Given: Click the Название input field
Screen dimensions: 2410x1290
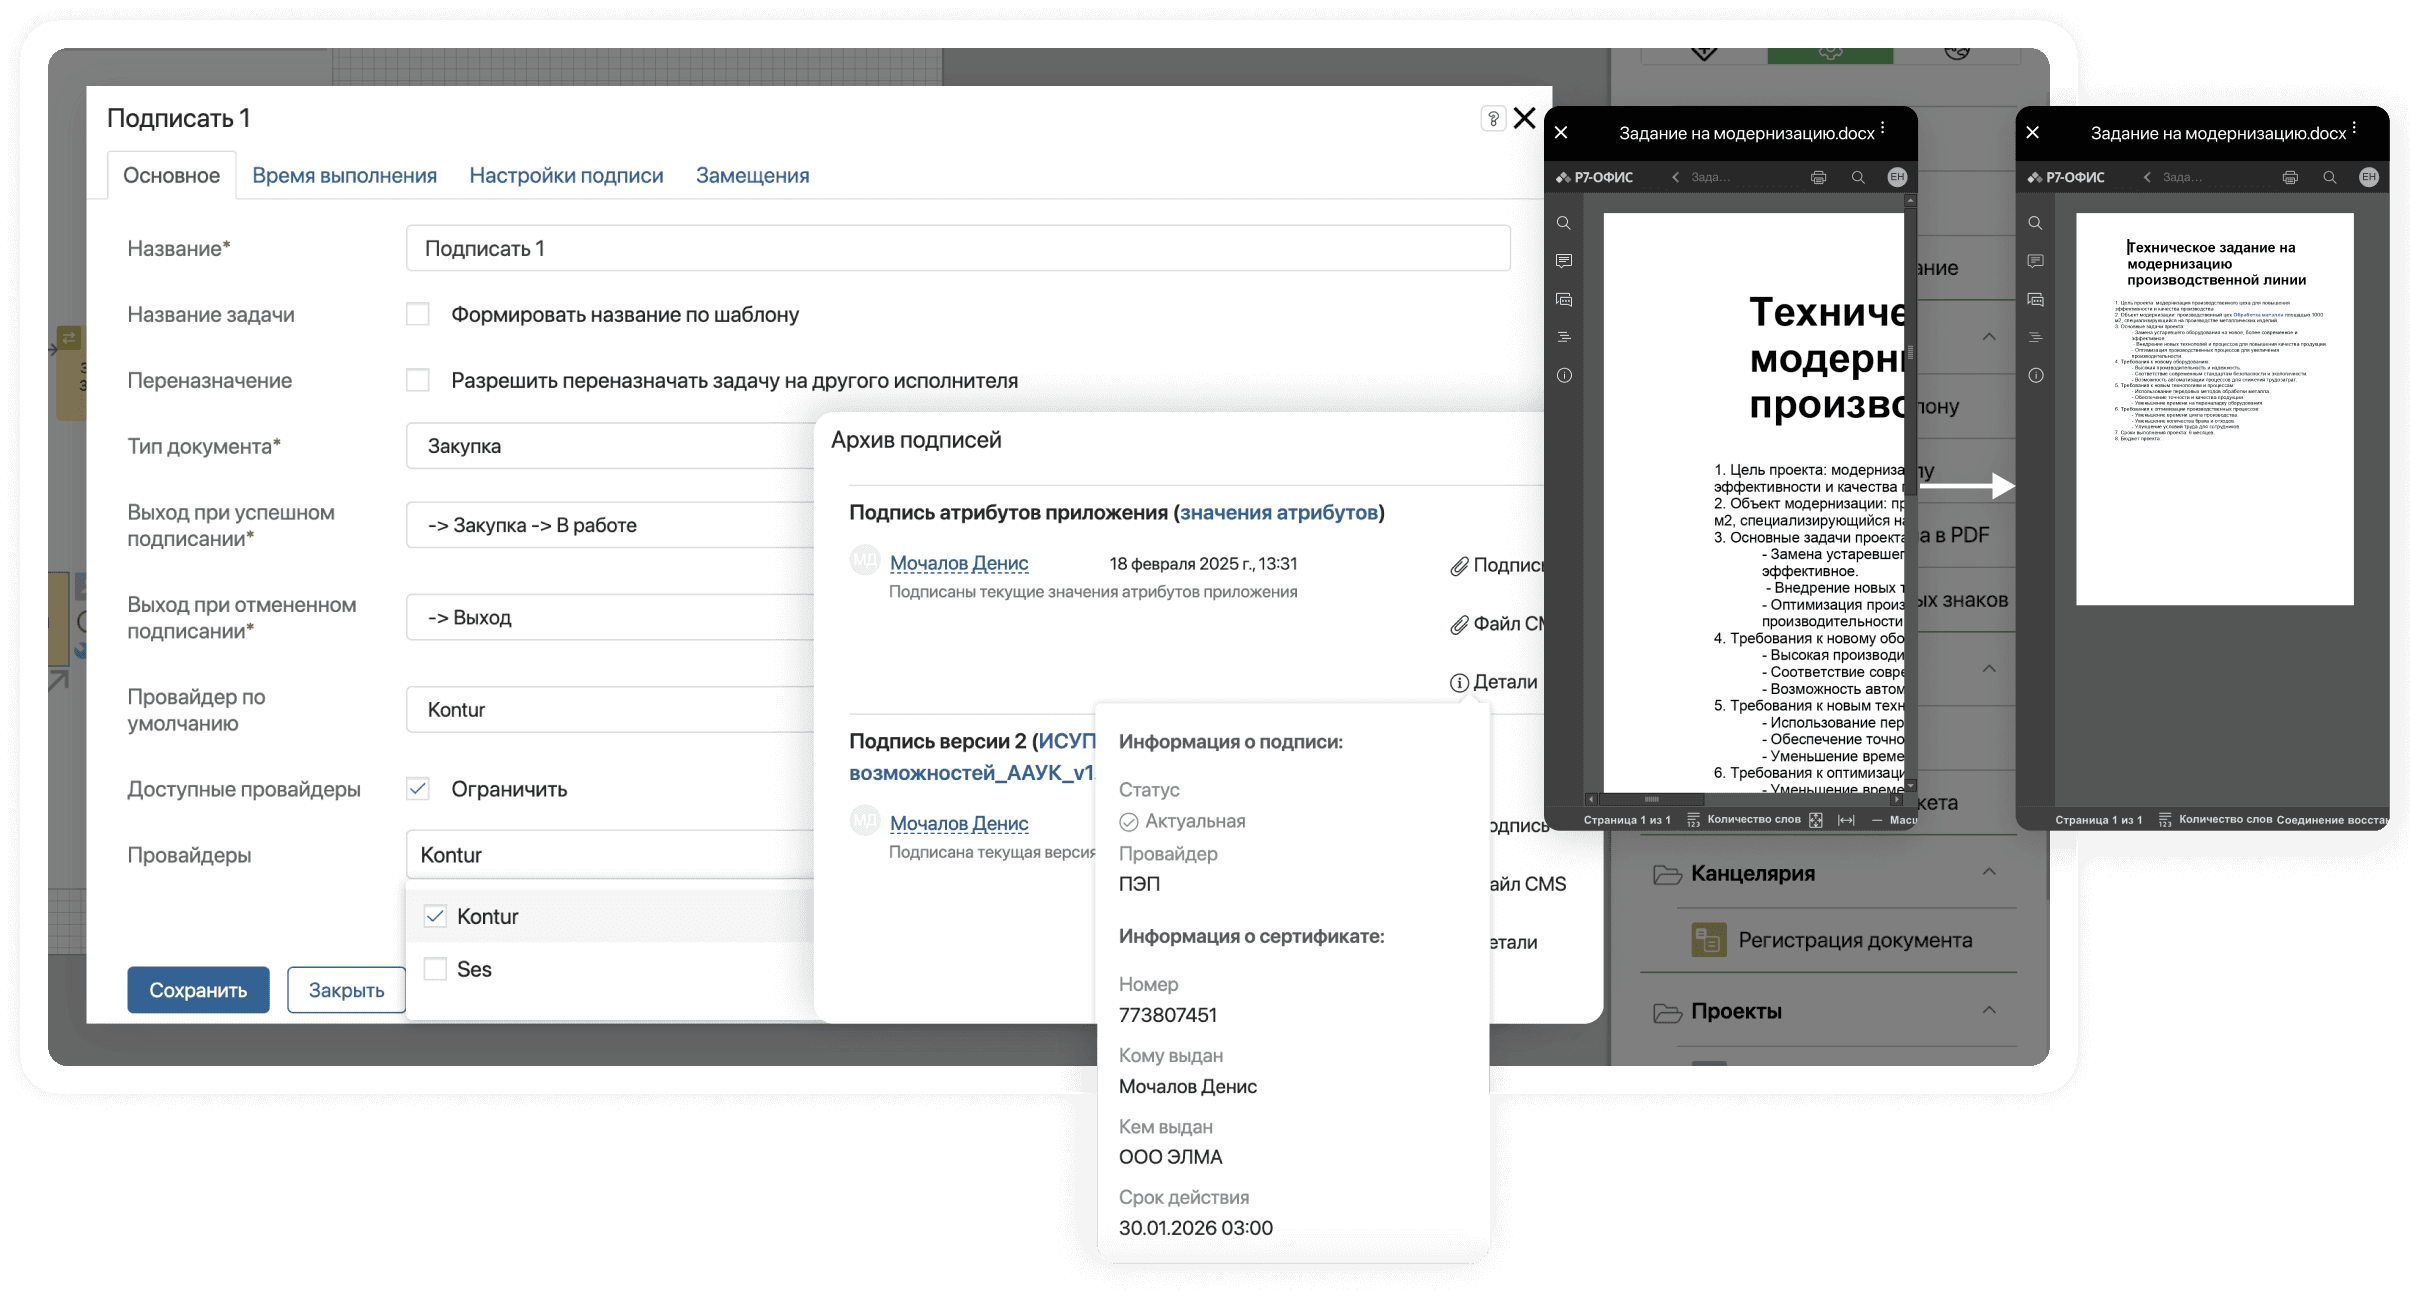Looking at the screenshot, I should [957, 249].
